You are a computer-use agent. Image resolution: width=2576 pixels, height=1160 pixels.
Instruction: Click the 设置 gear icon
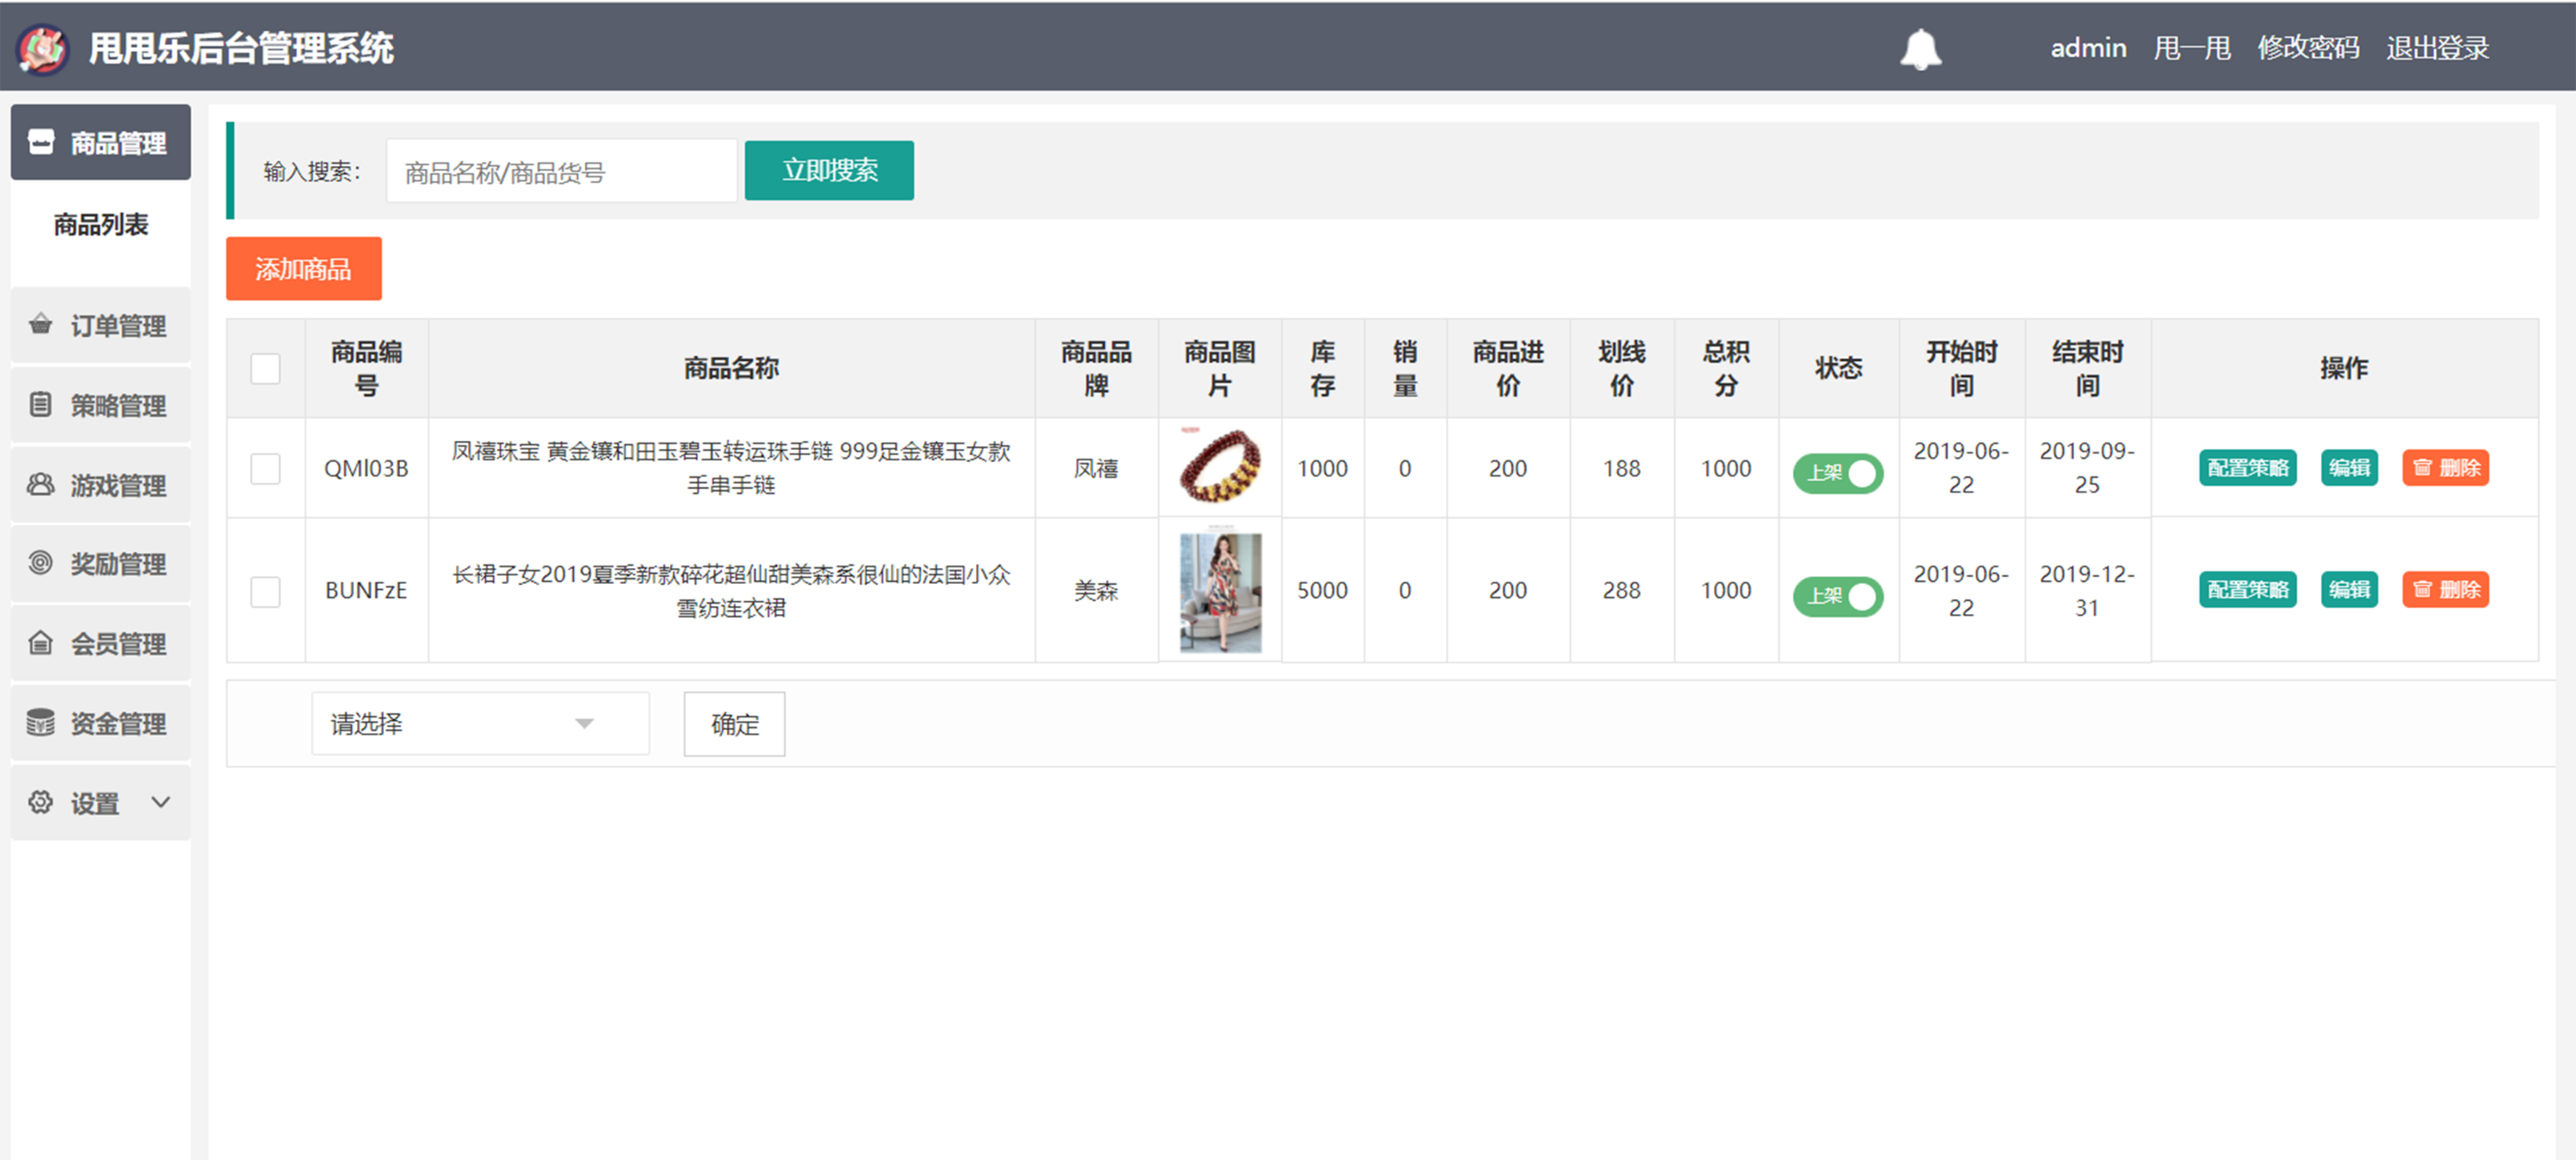point(40,802)
